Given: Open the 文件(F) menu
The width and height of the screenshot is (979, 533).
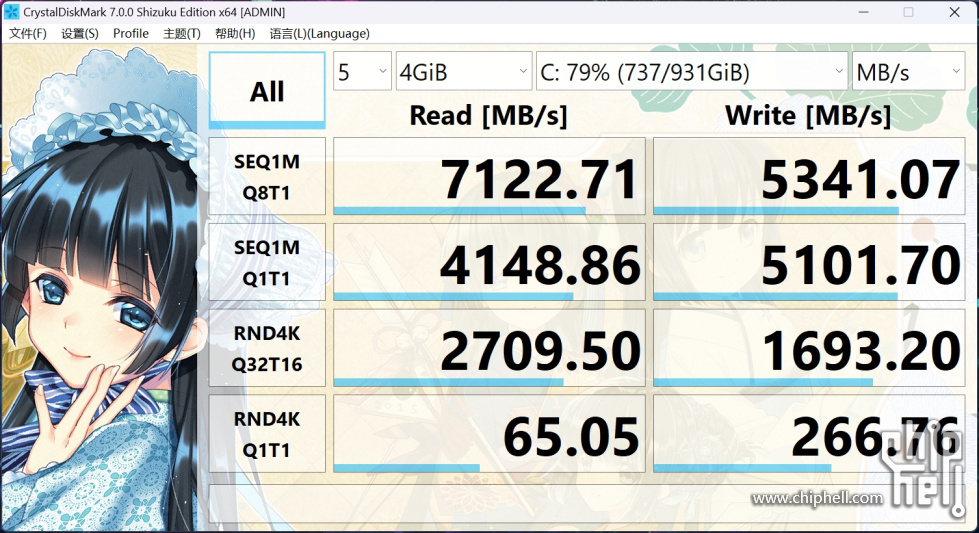Looking at the screenshot, I should coord(27,34).
